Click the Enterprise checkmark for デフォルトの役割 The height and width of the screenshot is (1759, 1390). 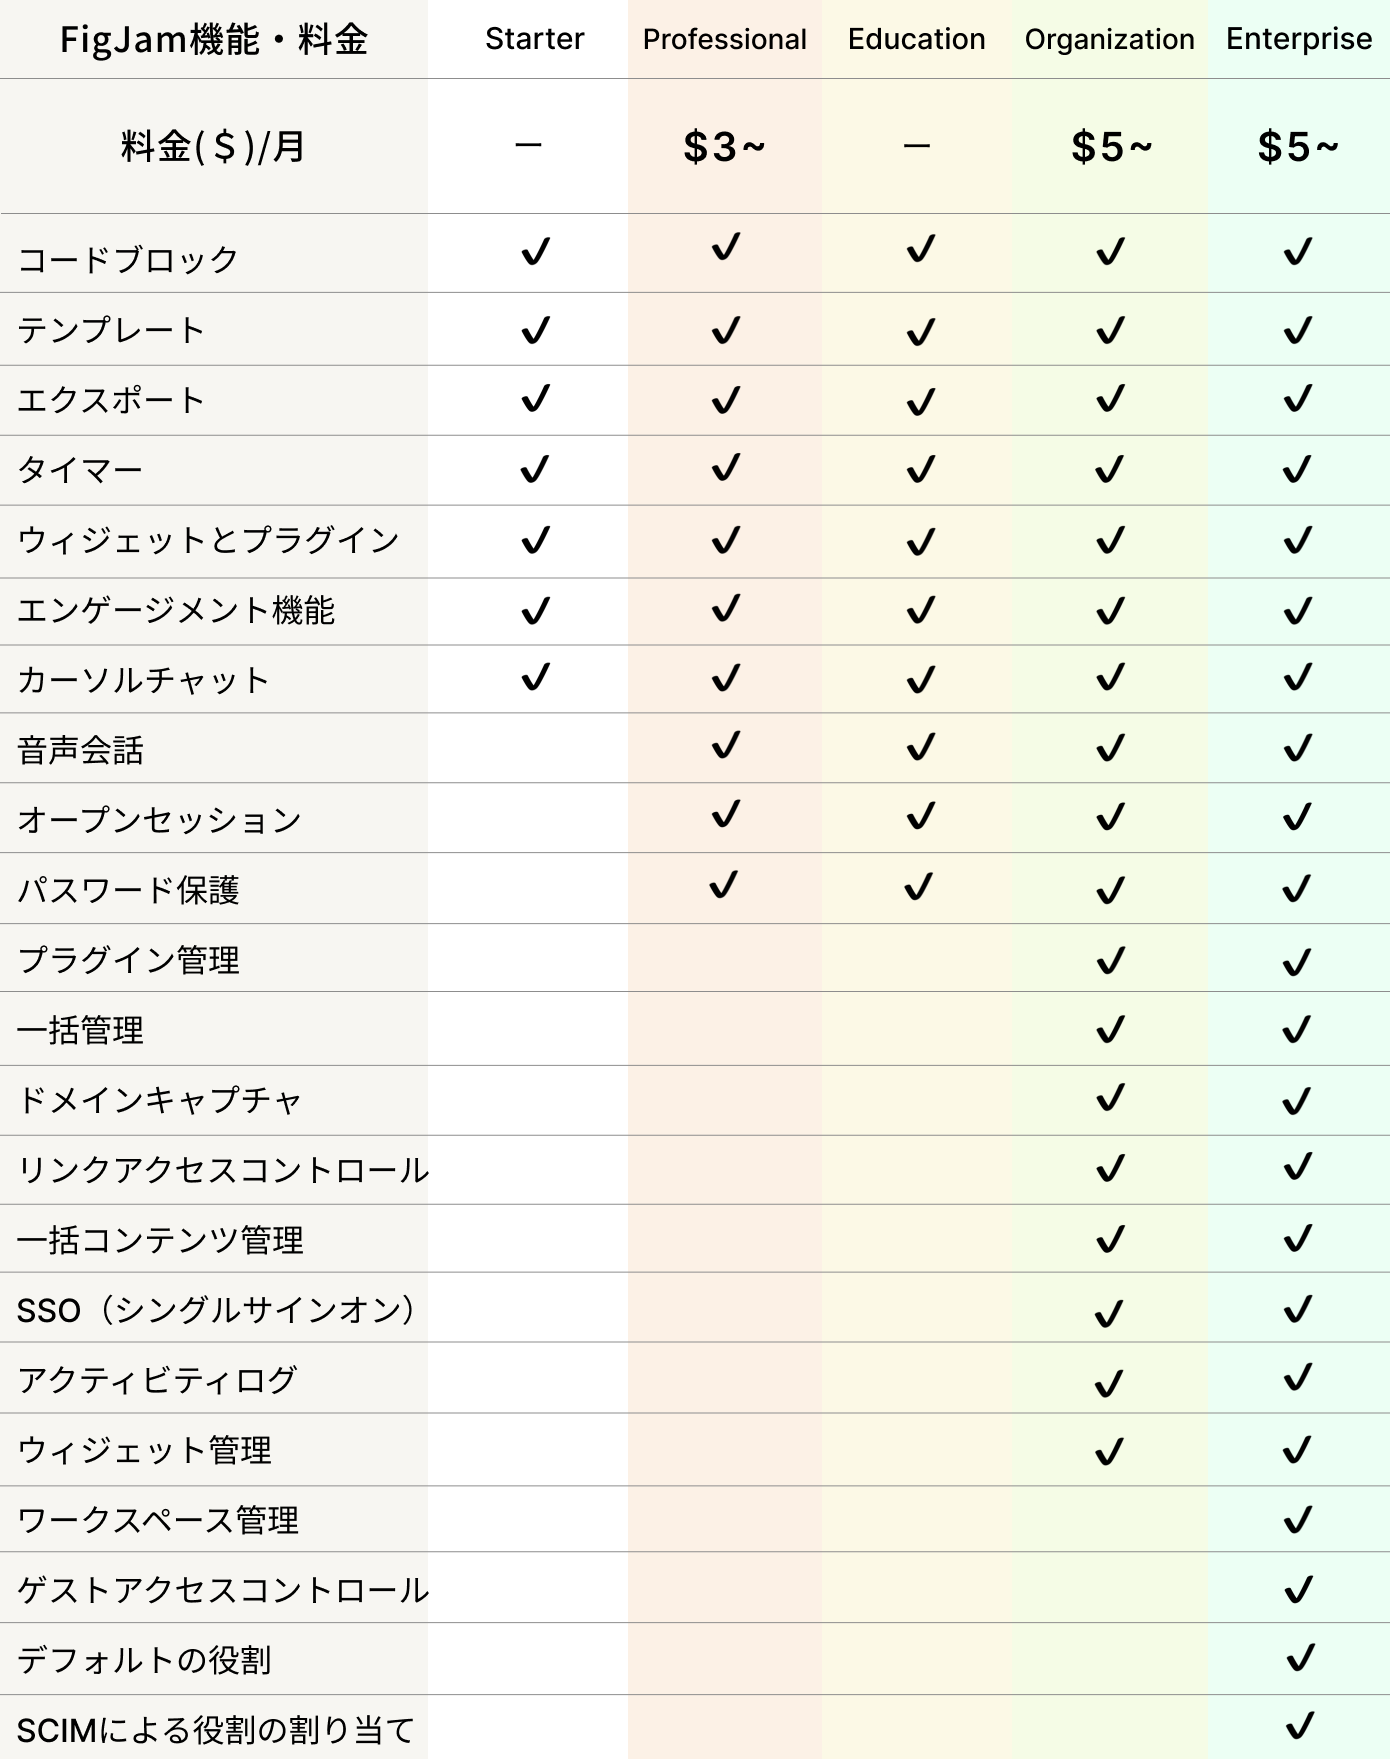1300,1658
